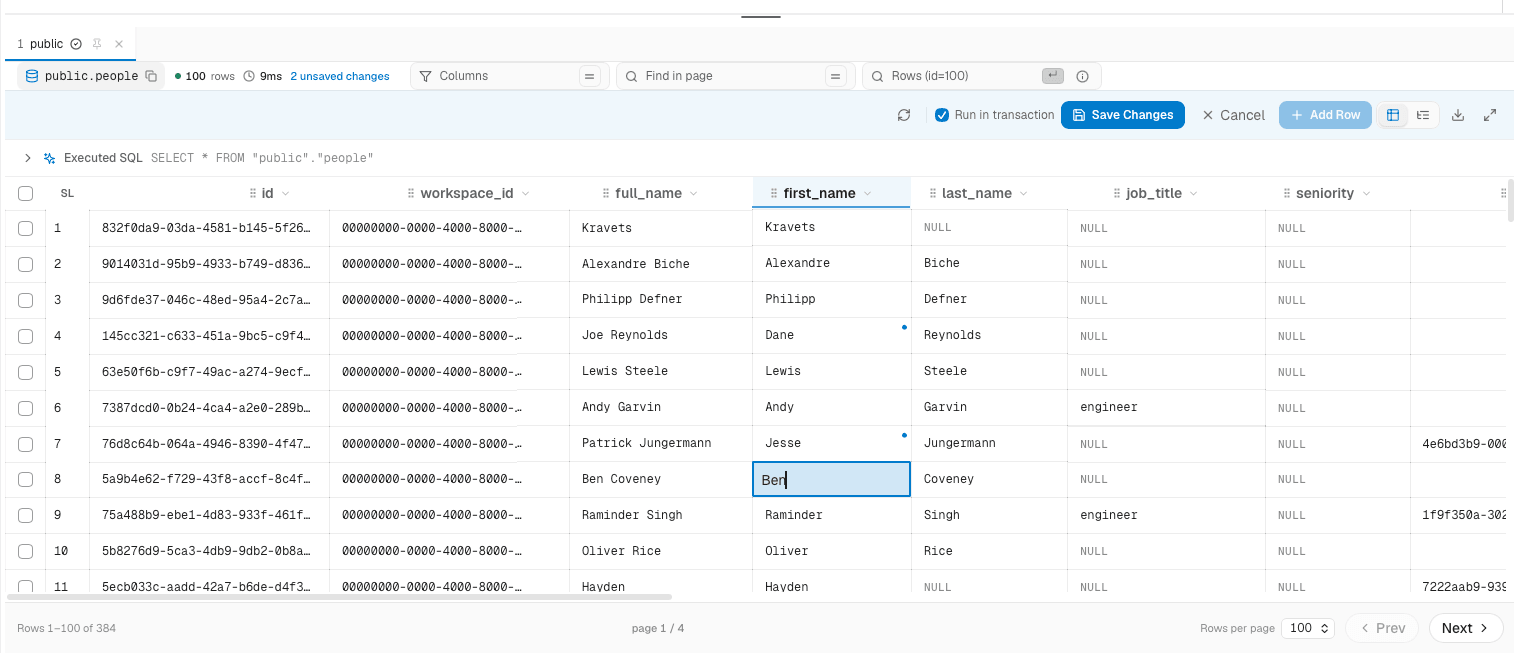Image resolution: width=1514 pixels, height=653 pixels.
Task: Click drag handle icon of id column
Action: (x=253, y=193)
